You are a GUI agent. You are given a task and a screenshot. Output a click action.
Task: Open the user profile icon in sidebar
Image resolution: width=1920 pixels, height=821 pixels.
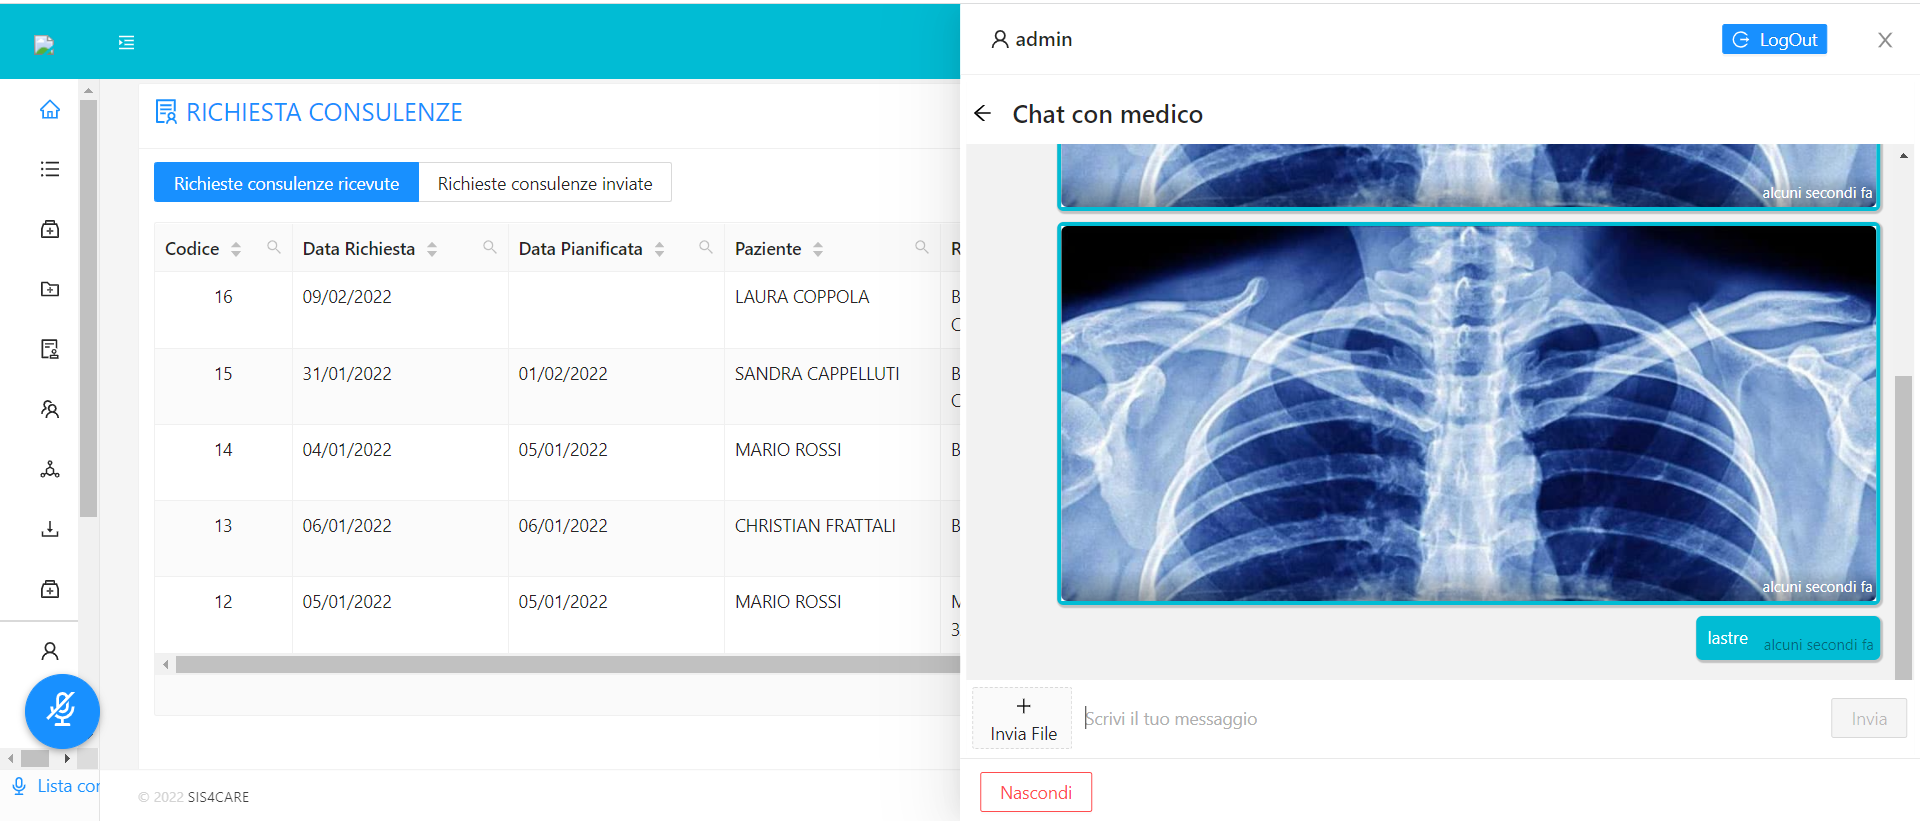(x=49, y=651)
